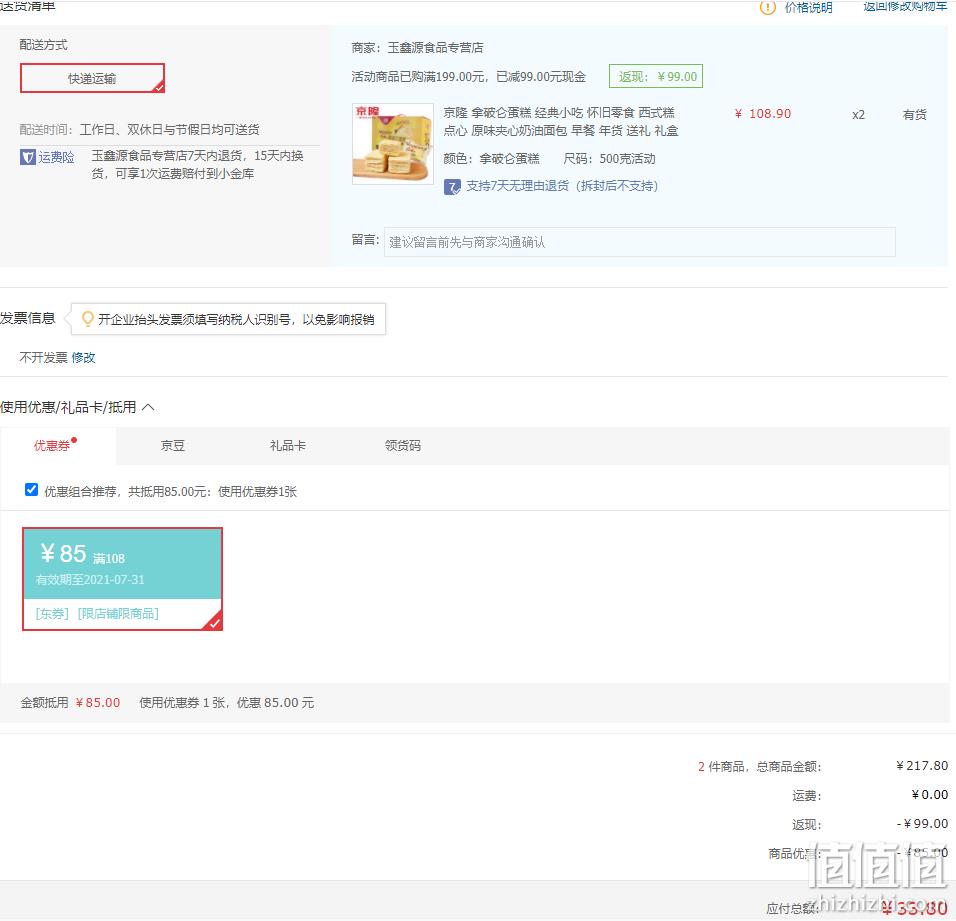Collapse the 使用优惠/礼品卡/抵用 section

coord(148,407)
